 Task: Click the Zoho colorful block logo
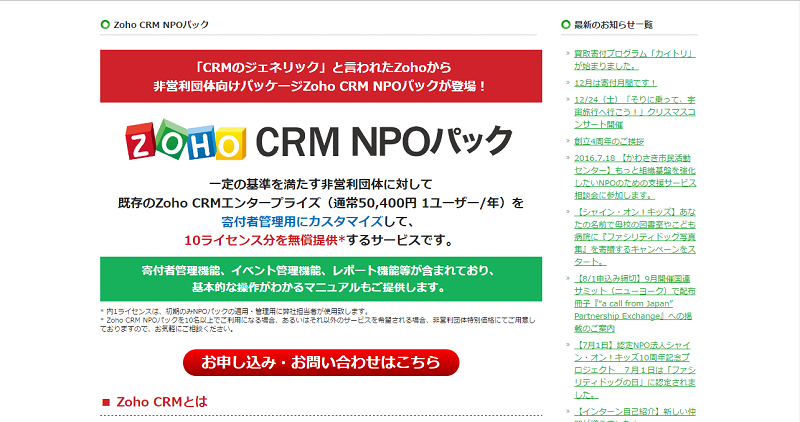186,140
